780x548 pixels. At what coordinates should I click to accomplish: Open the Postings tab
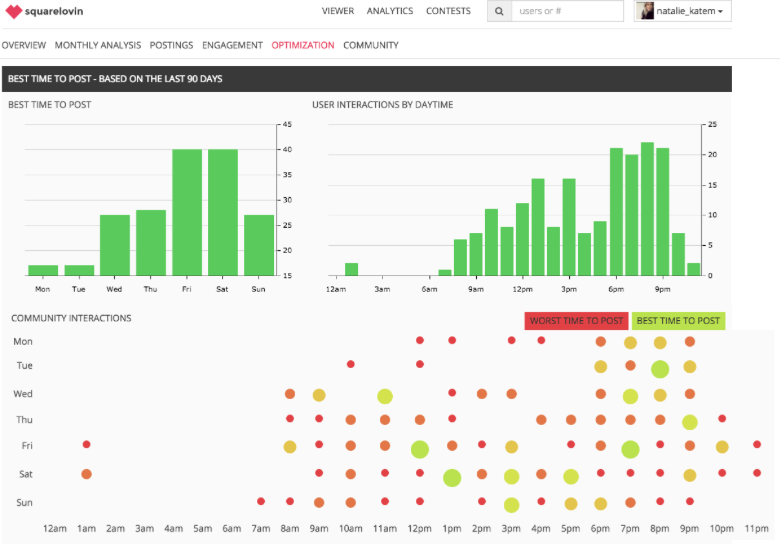tap(171, 45)
